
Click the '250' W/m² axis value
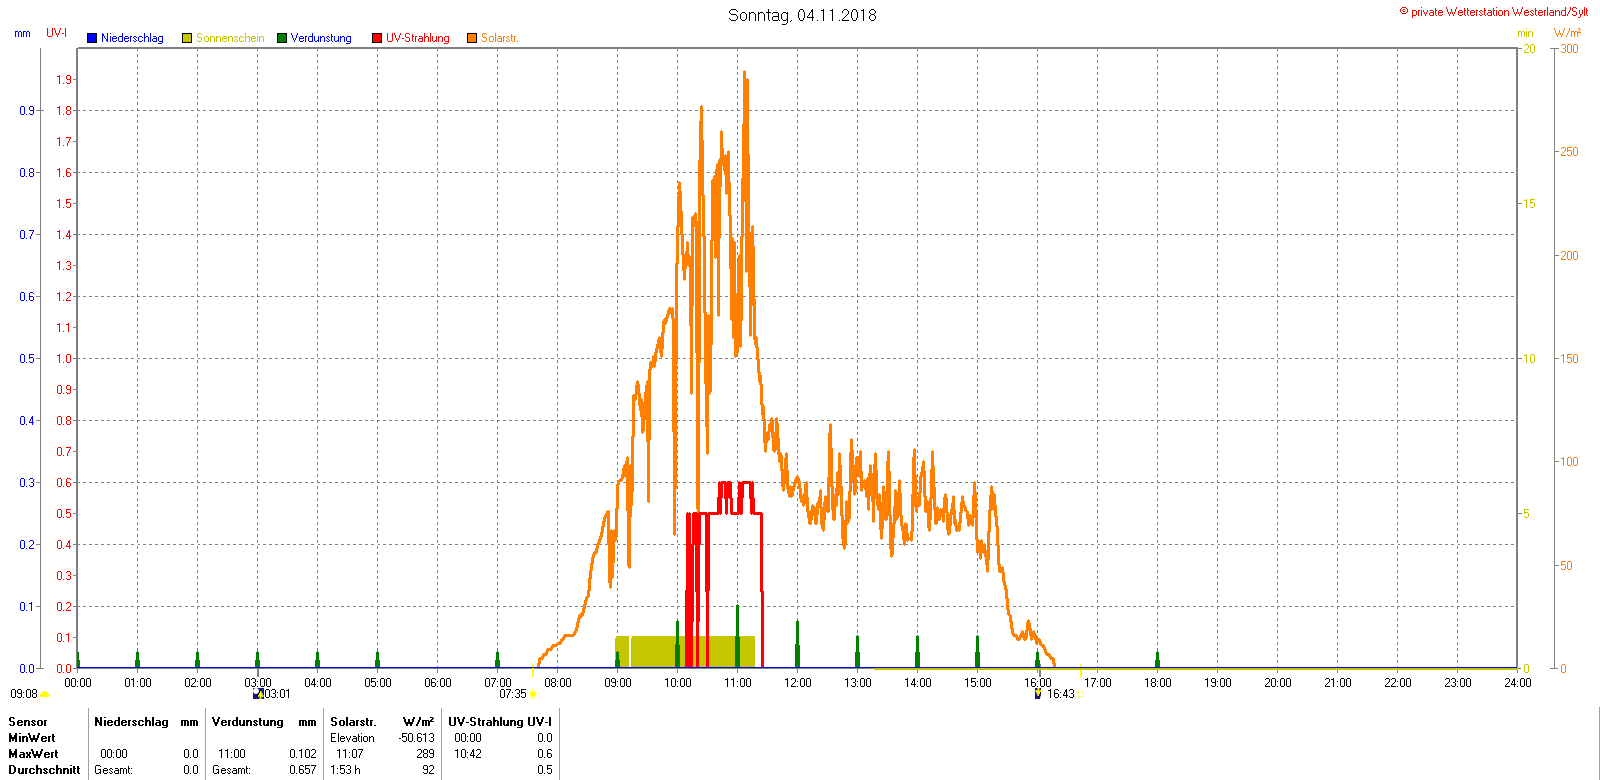point(1570,152)
